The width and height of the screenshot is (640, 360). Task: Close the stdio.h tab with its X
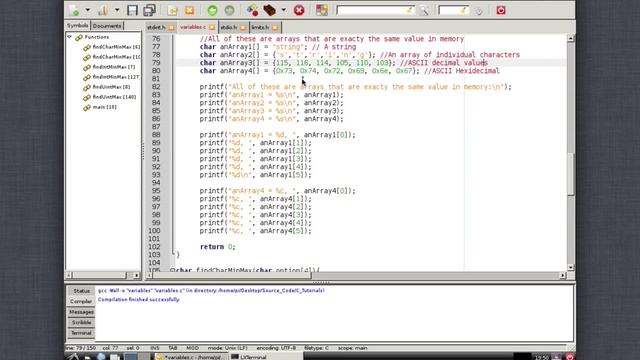click(x=243, y=28)
